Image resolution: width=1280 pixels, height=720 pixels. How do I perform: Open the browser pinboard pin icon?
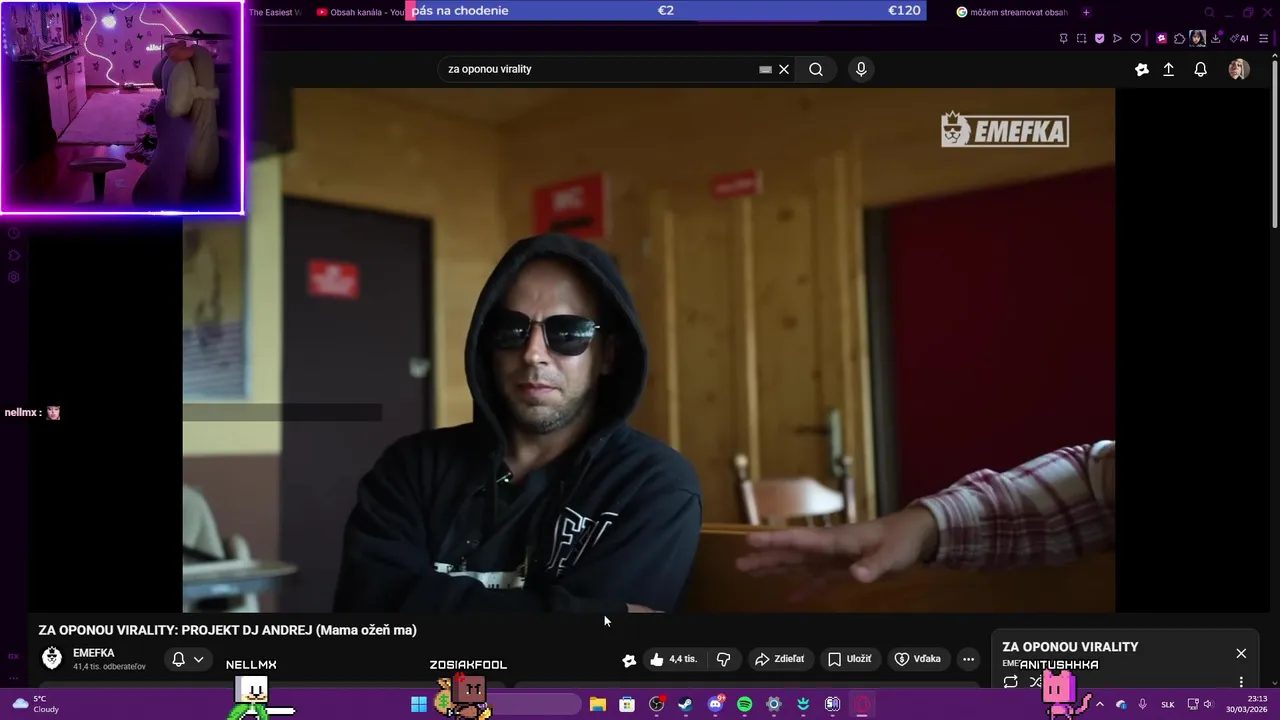pos(1063,38)
